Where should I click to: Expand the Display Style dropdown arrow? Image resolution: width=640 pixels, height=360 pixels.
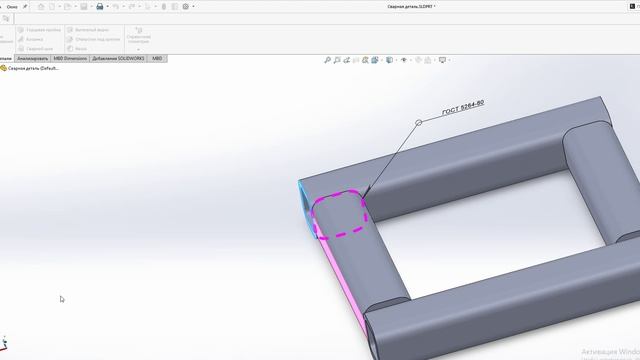pos(396,60)
